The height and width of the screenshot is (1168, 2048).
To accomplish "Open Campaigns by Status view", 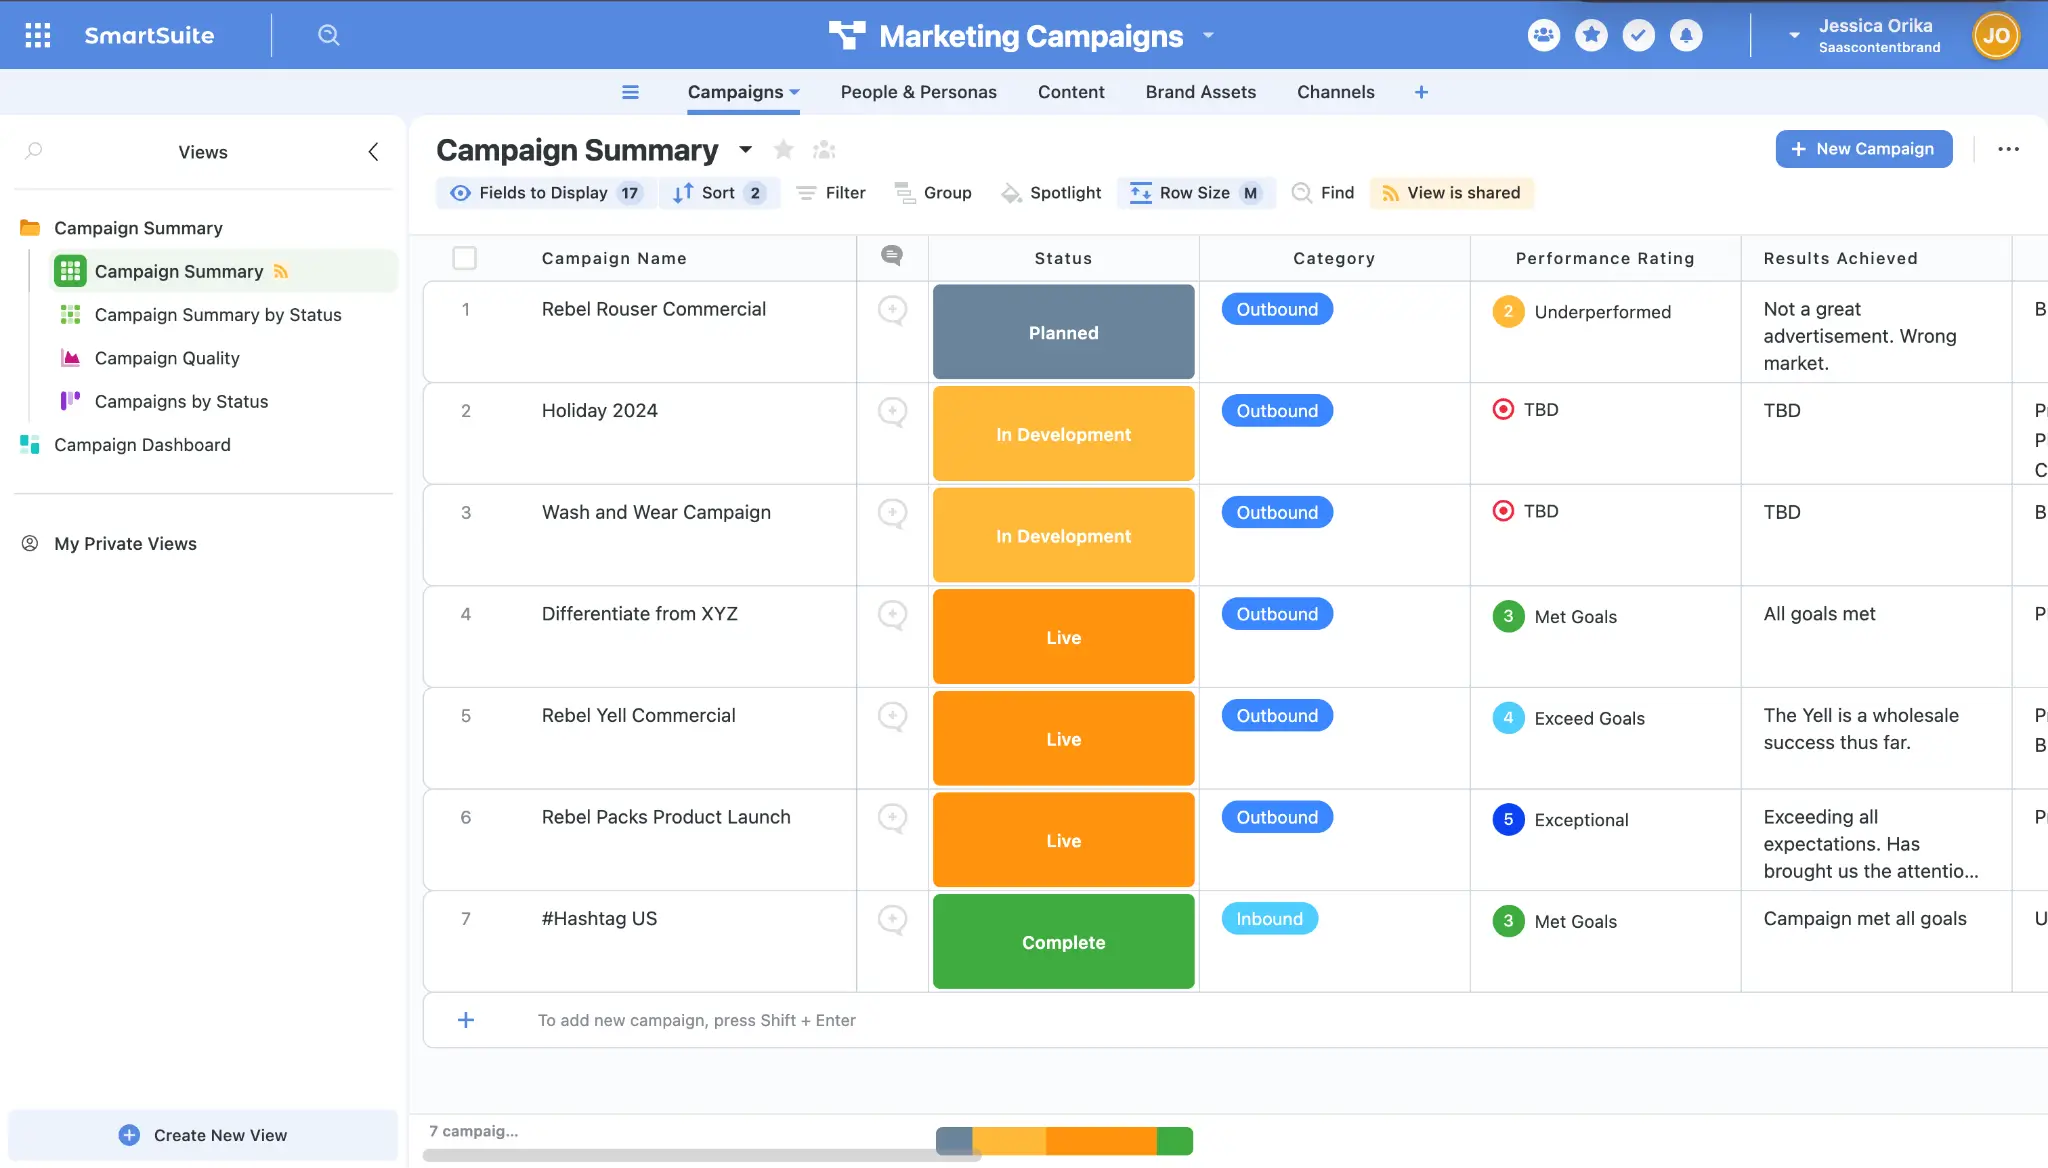I will click(x=181, y=401).
